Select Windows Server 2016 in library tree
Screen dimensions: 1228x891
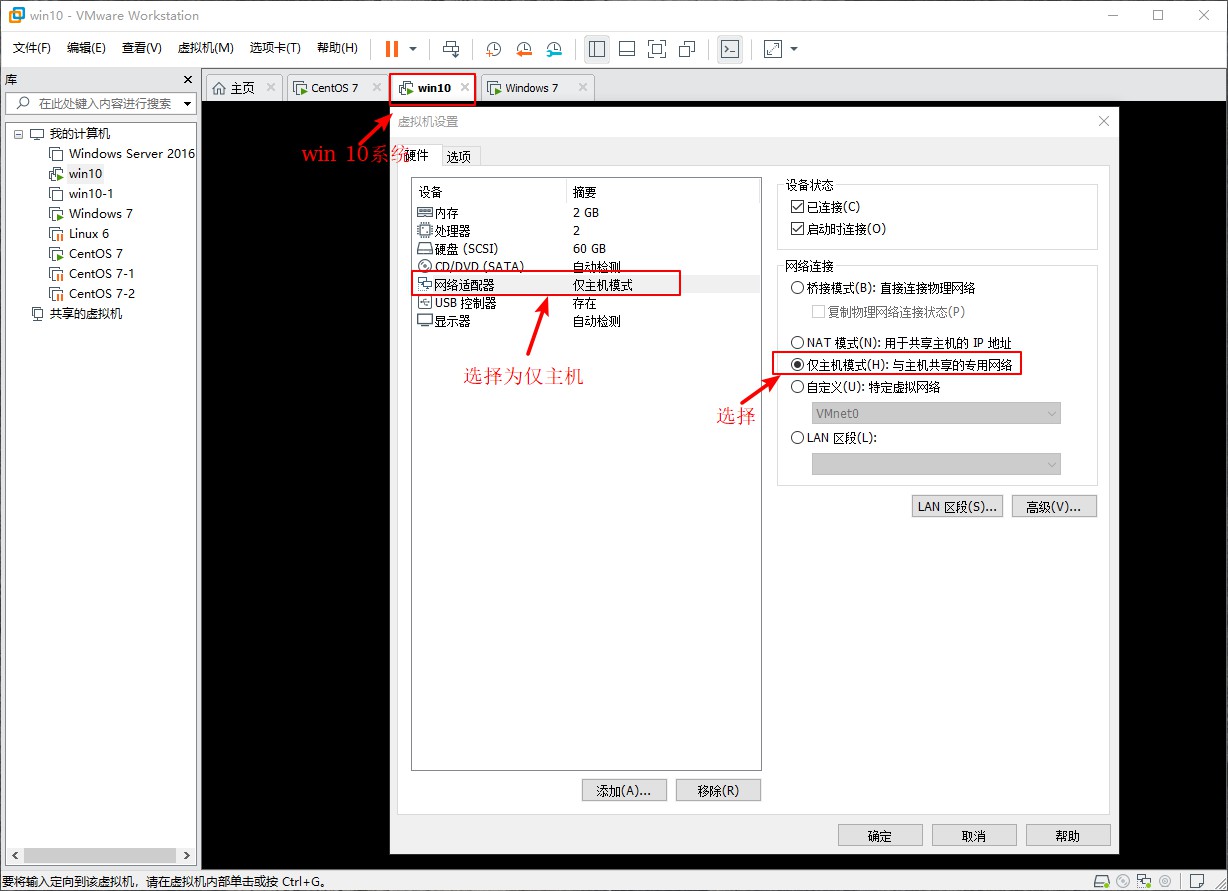[131, 154]
